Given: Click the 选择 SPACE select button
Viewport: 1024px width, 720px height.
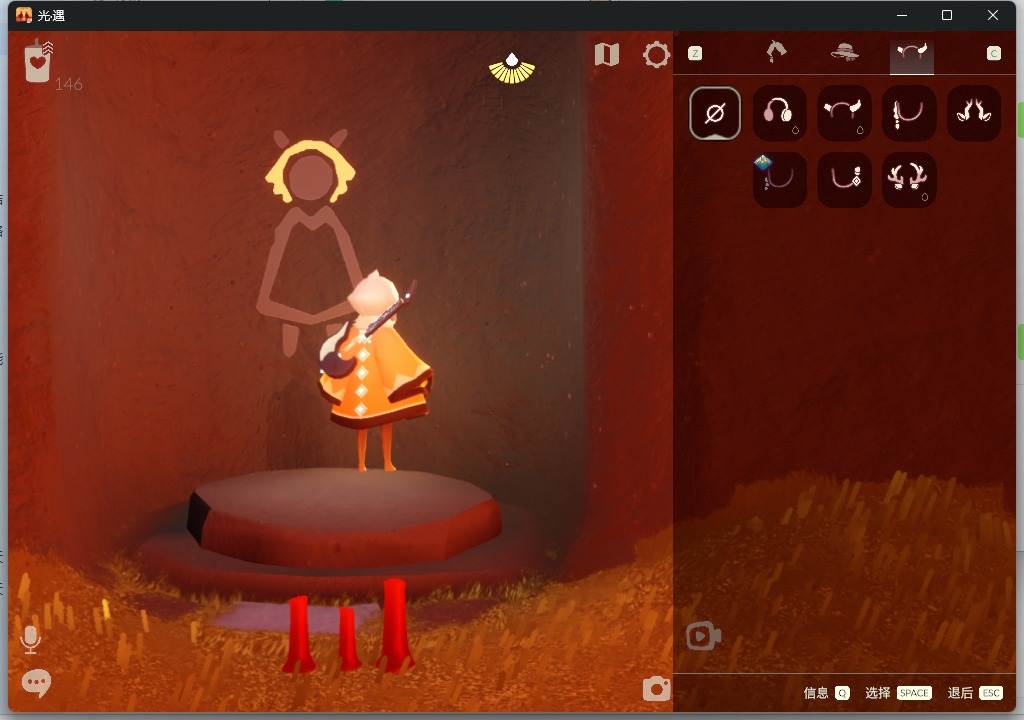Looking at the screenshot, I should point(898,693).
